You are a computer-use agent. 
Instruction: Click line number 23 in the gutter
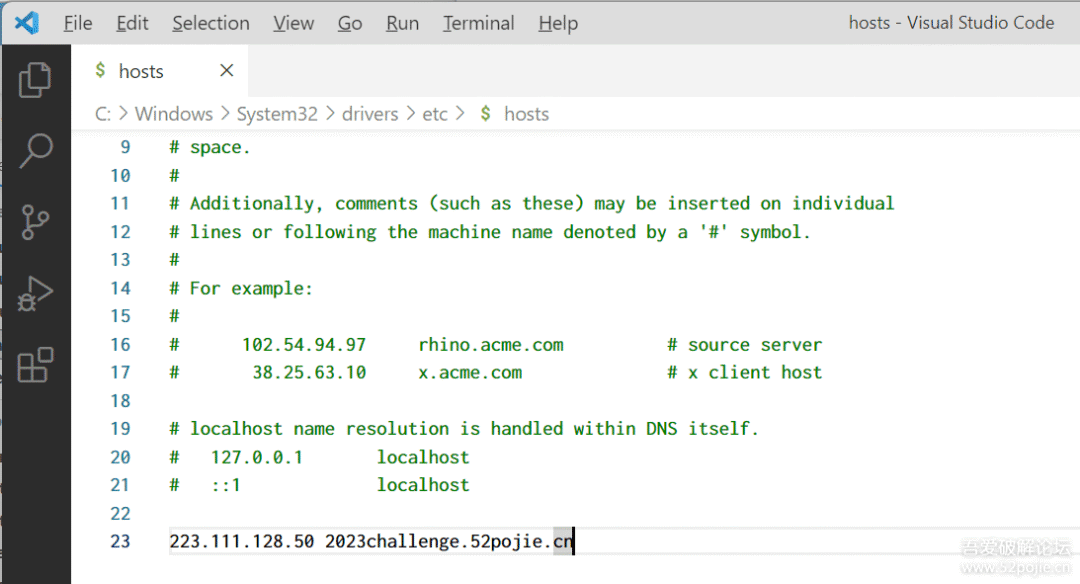pos(120,541)
